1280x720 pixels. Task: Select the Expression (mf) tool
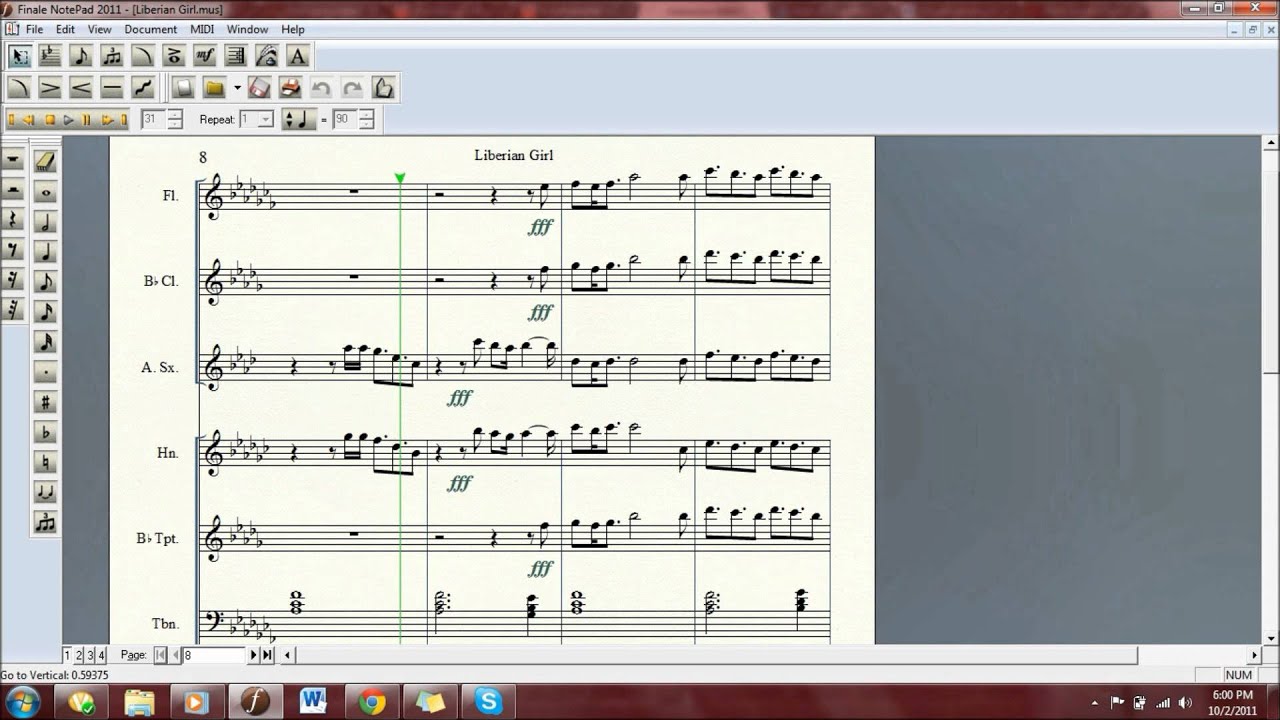(x=205, y=55)
